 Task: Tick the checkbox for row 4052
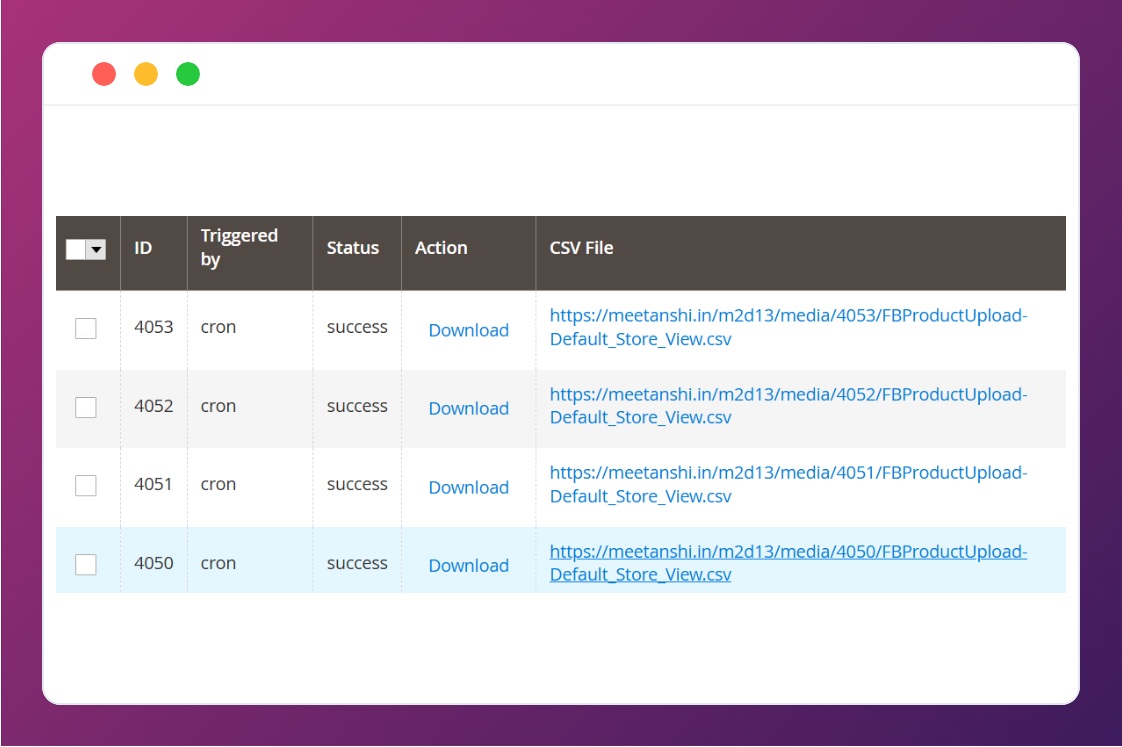point(86,407)
